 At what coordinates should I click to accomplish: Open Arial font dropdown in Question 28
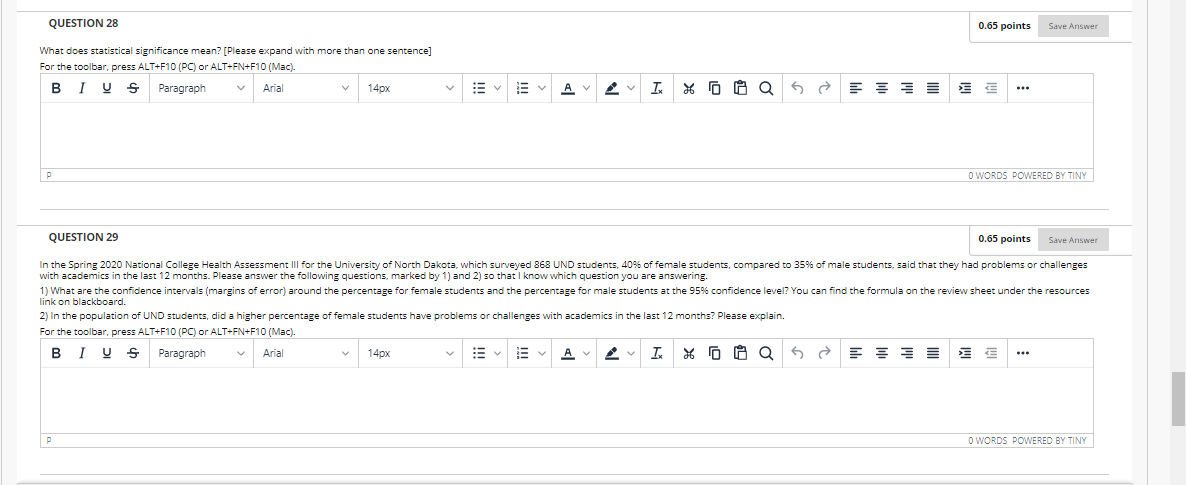pyautogui.click(x=306, y=89)
